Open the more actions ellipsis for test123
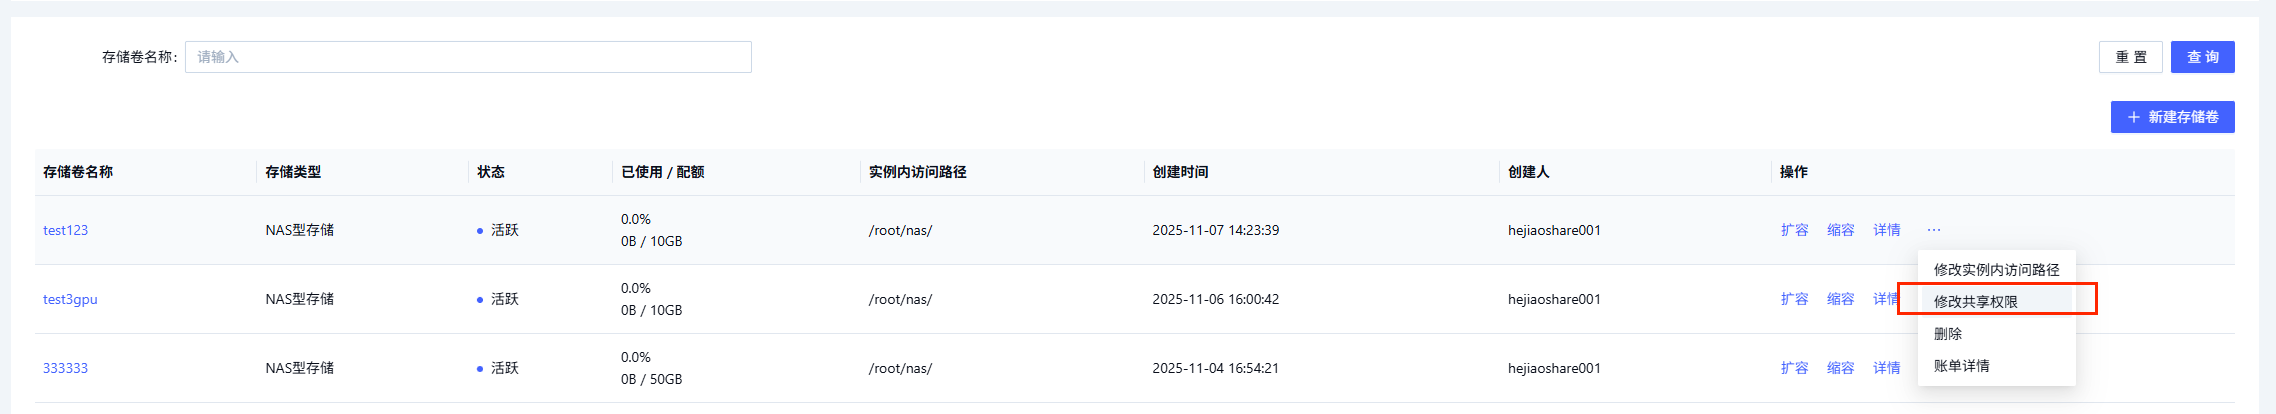This screenshot has width=2276, height=414. pos(1934,230)
